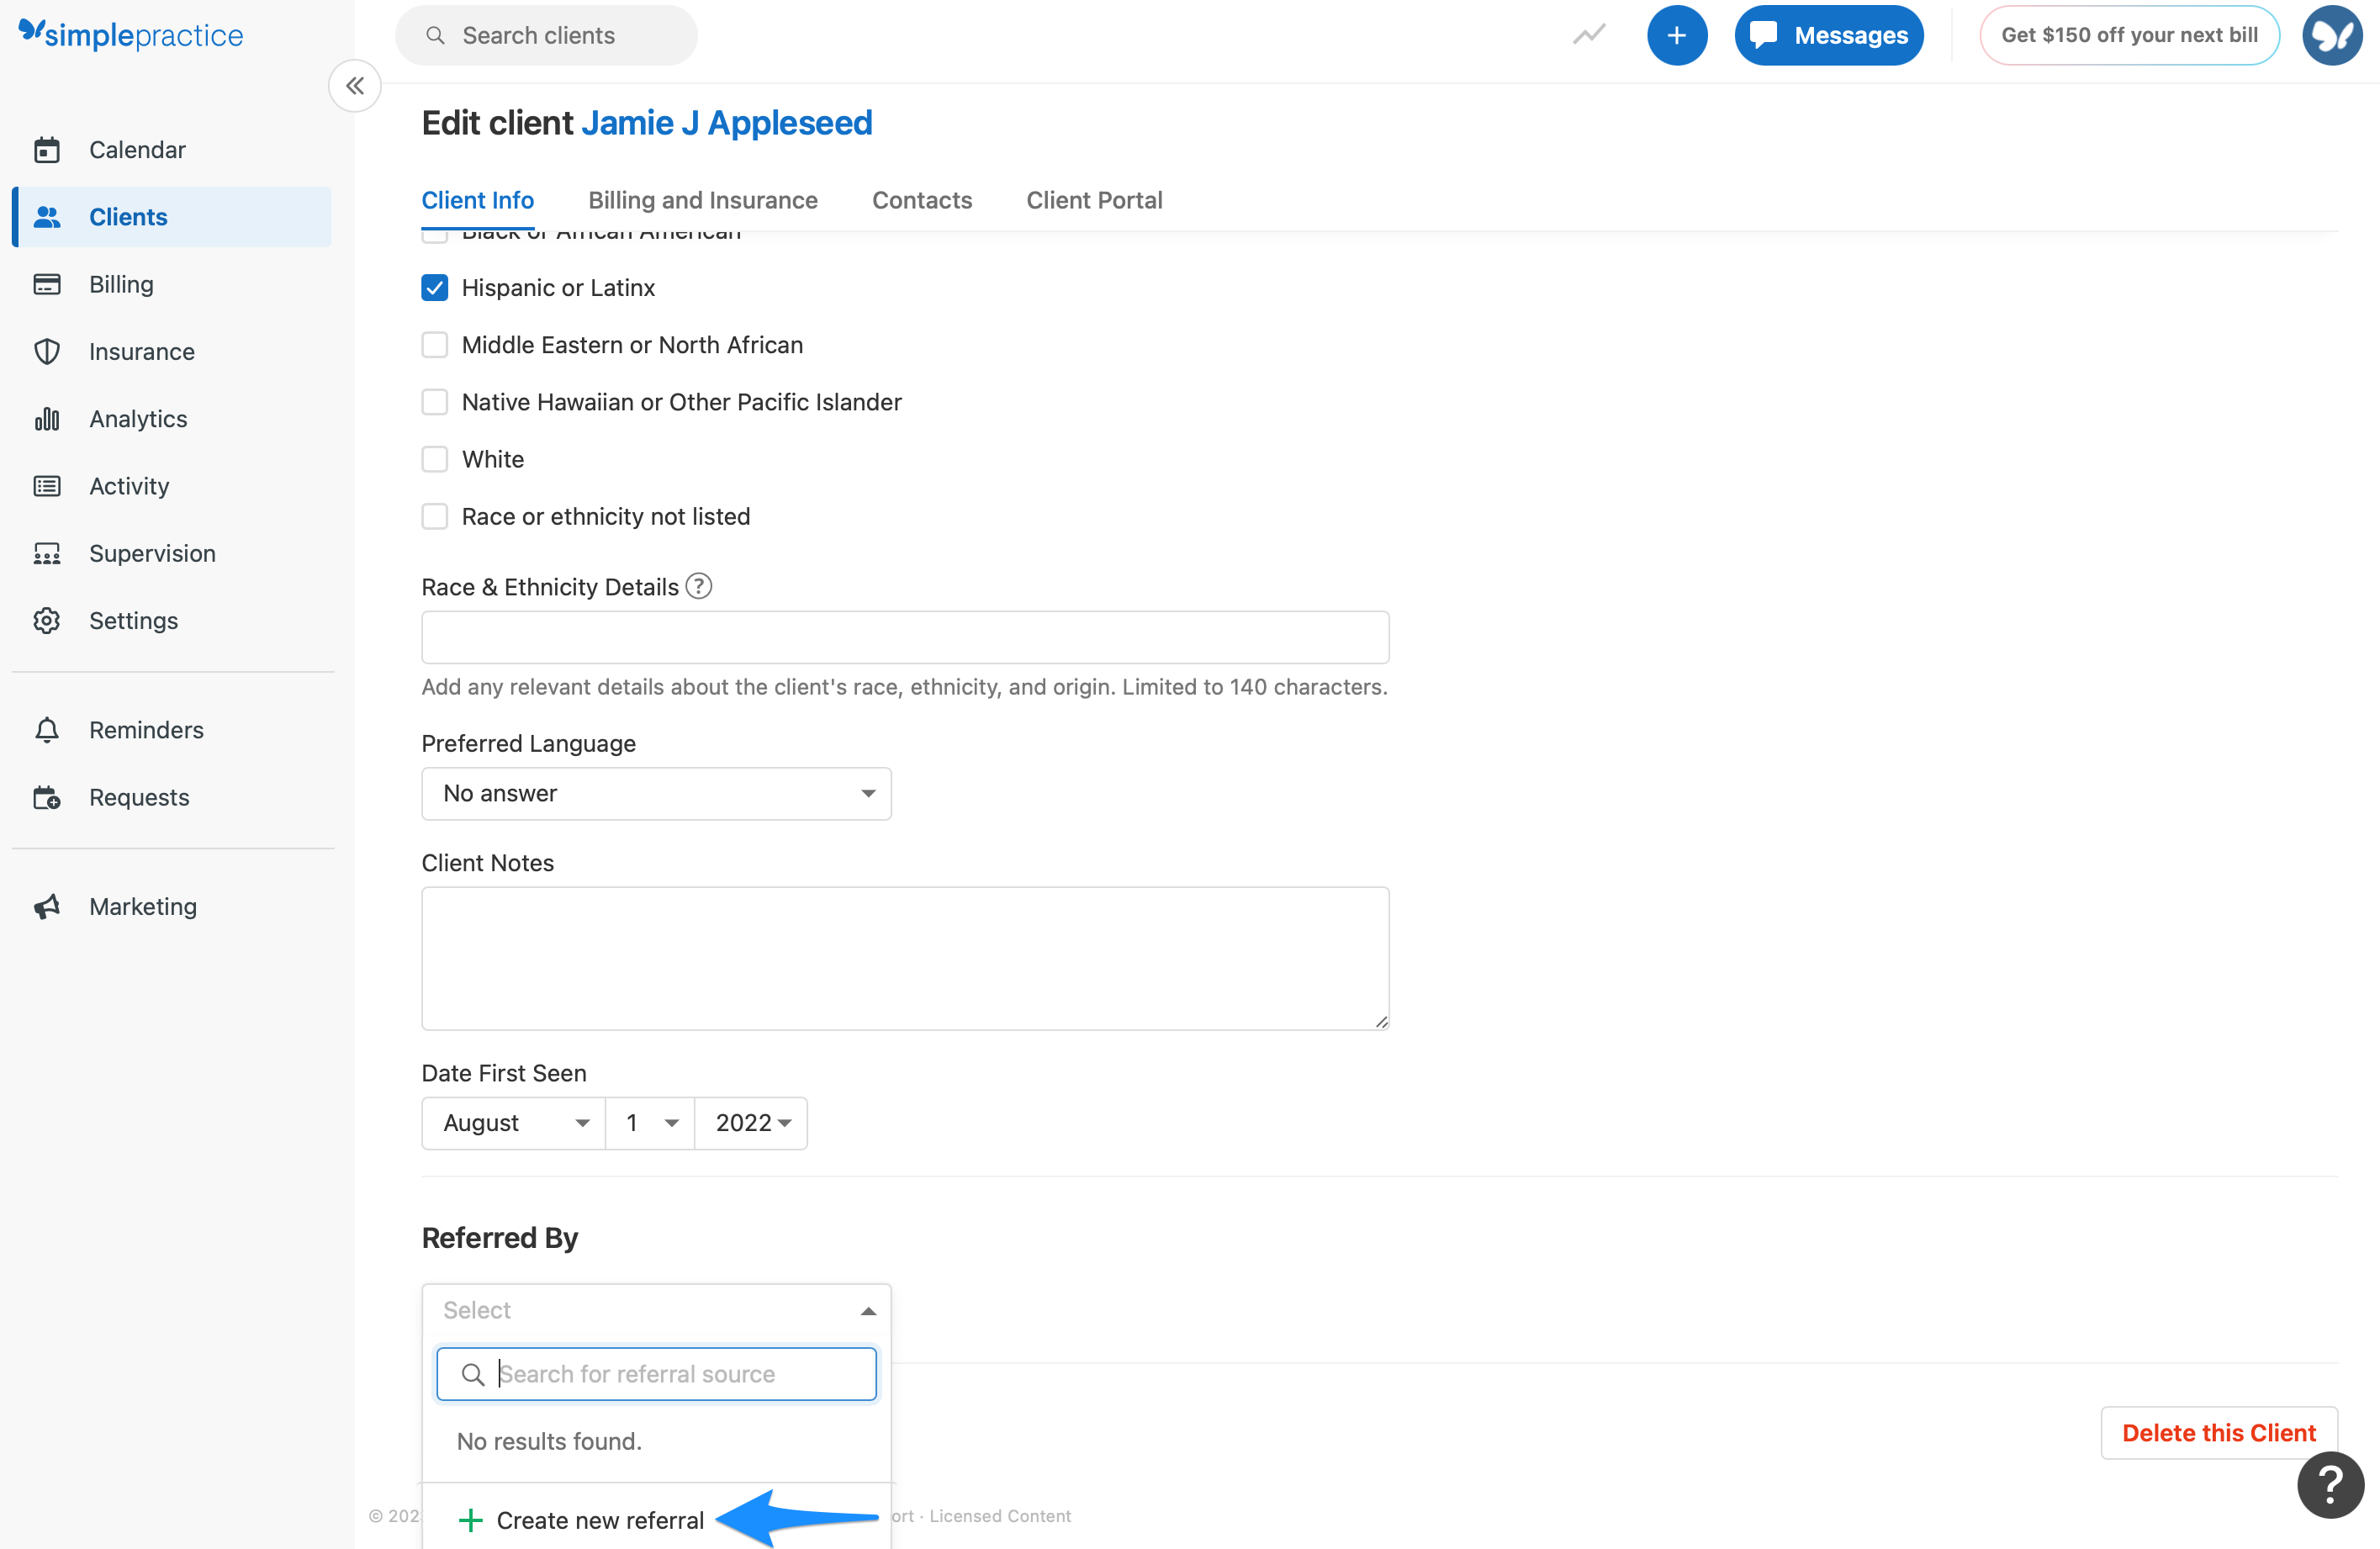Switch to Billing and Insurance tab
2380x1549 pixels.
(x=702, y=200)
